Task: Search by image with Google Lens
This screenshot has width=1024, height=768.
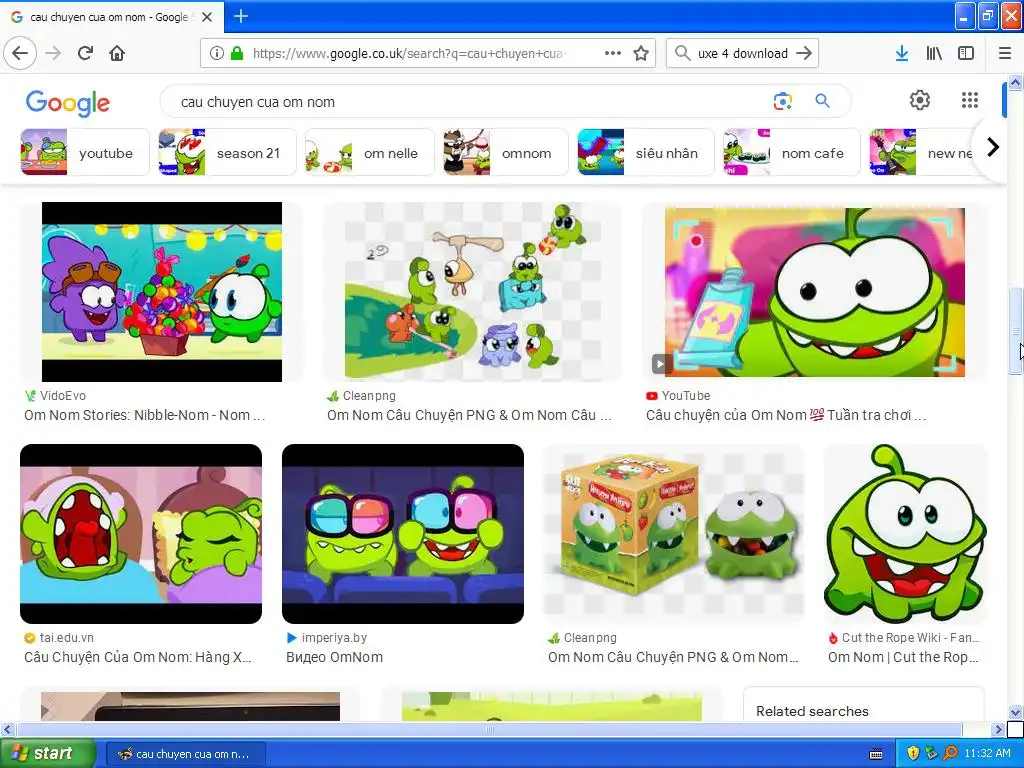Action: [x=782, y=101]
